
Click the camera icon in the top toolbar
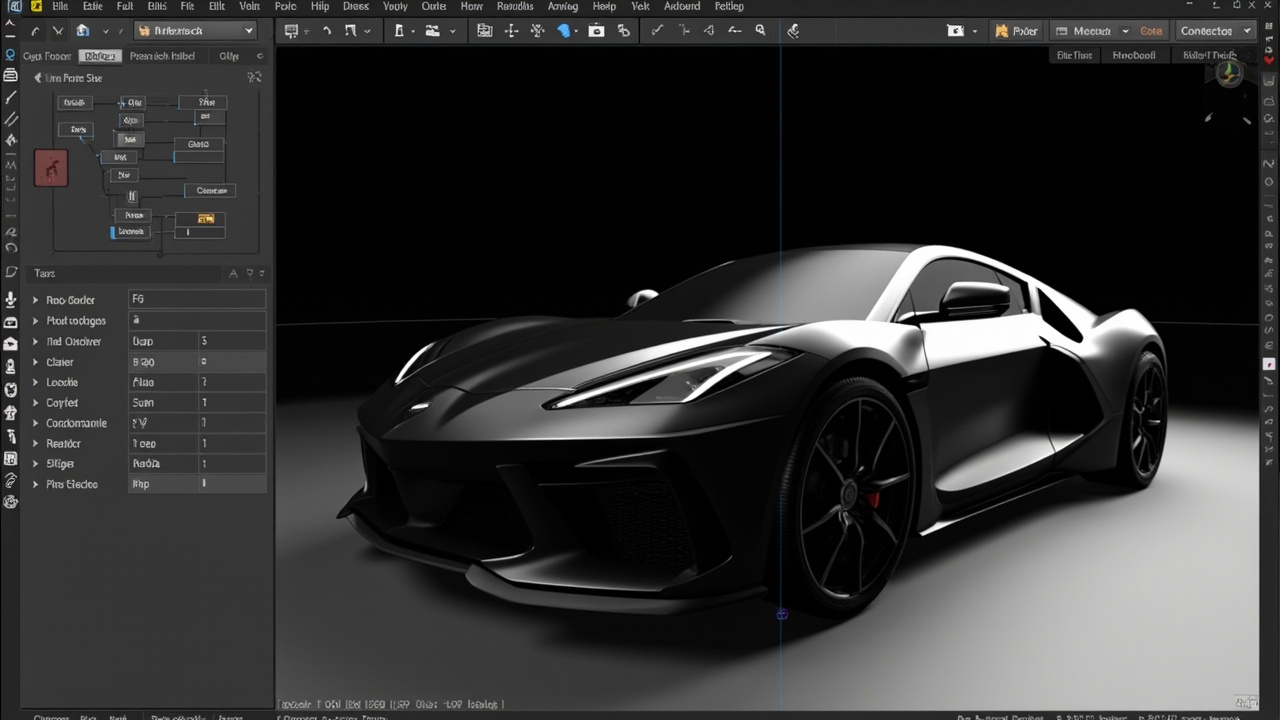pyautogui.click(x=596, y=31)
